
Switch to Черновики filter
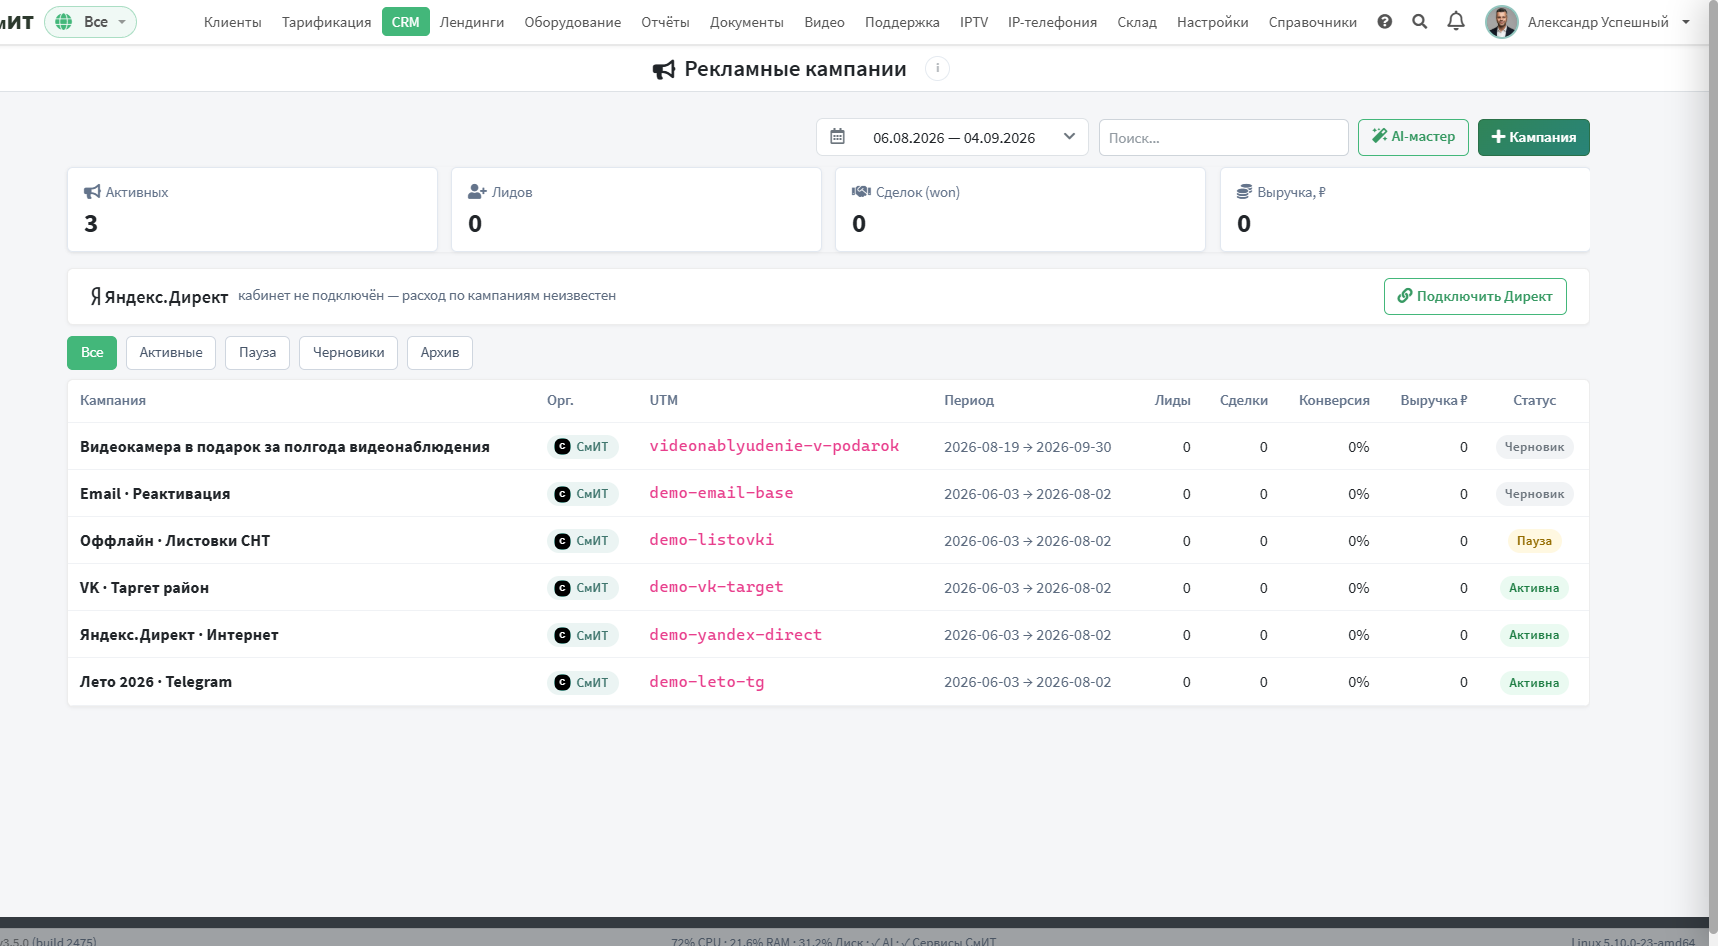pyautogui.click(x=348, y=352)
